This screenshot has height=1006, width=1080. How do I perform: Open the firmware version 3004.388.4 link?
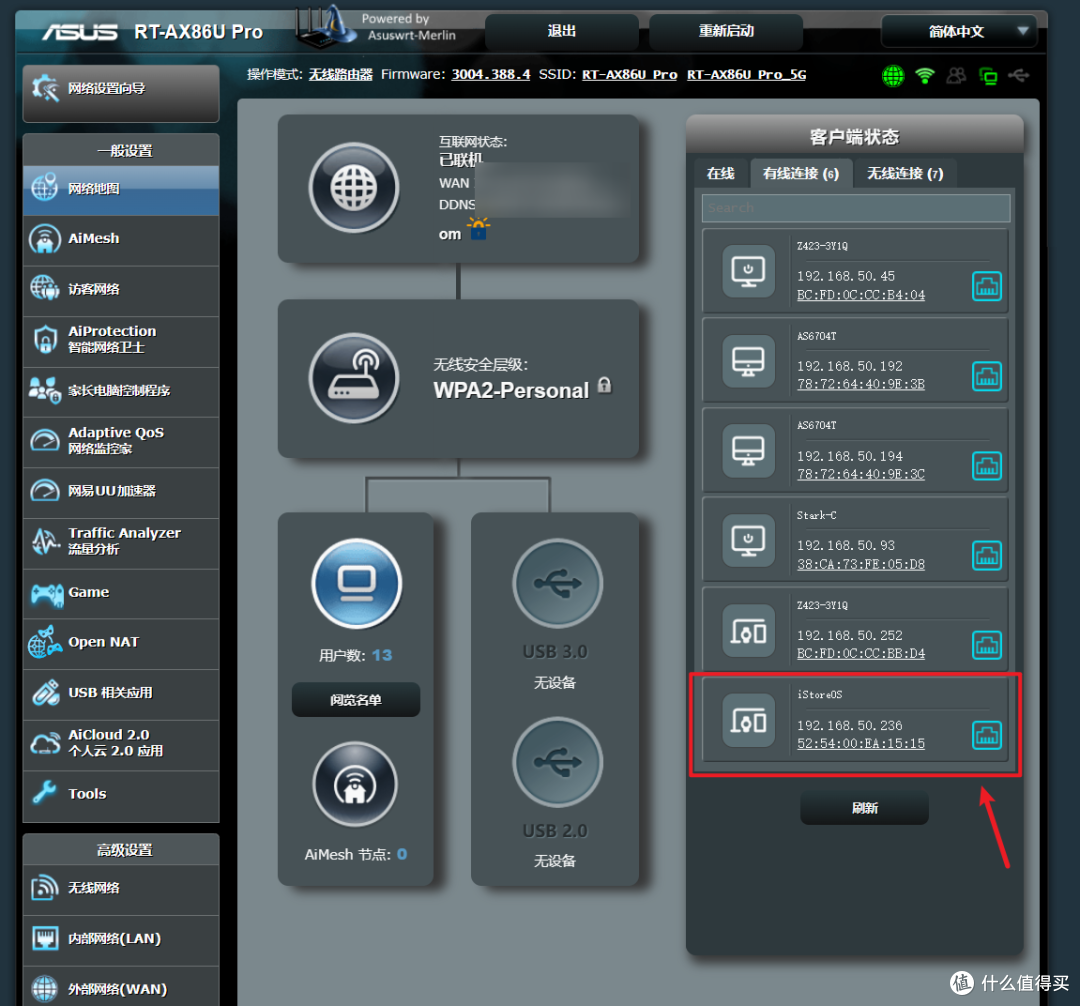490,74
